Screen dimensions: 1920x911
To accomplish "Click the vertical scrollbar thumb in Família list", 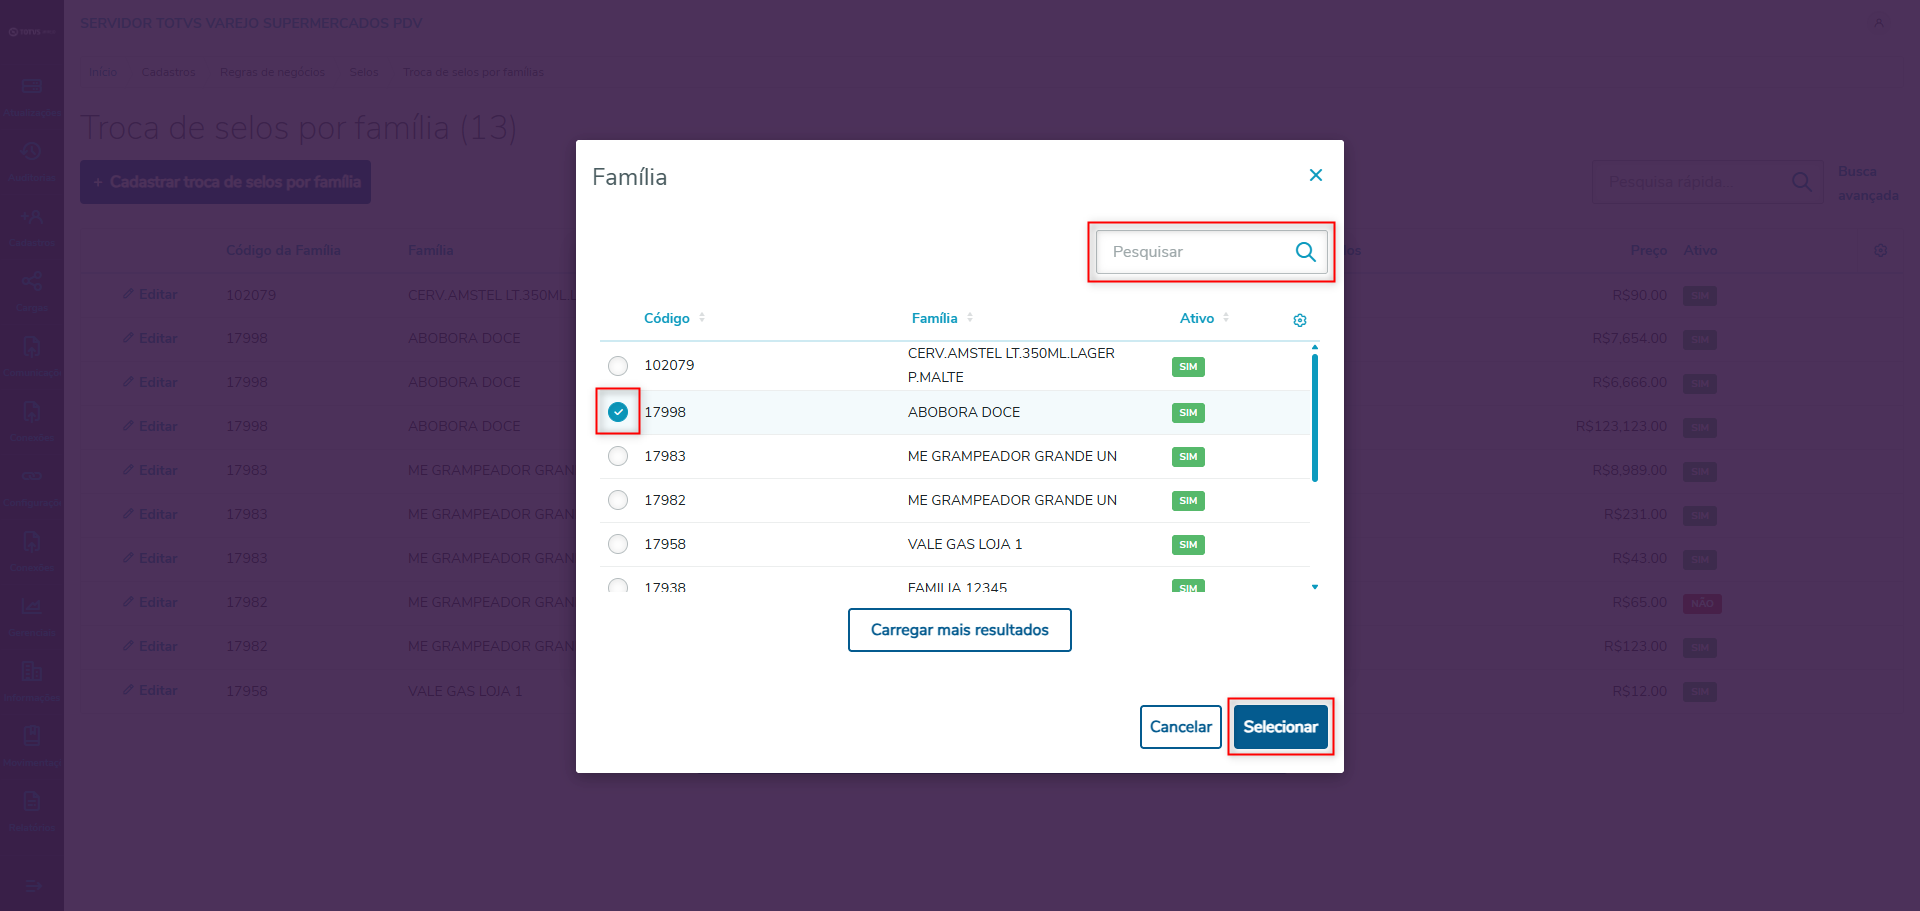I will click(1315, 417).
